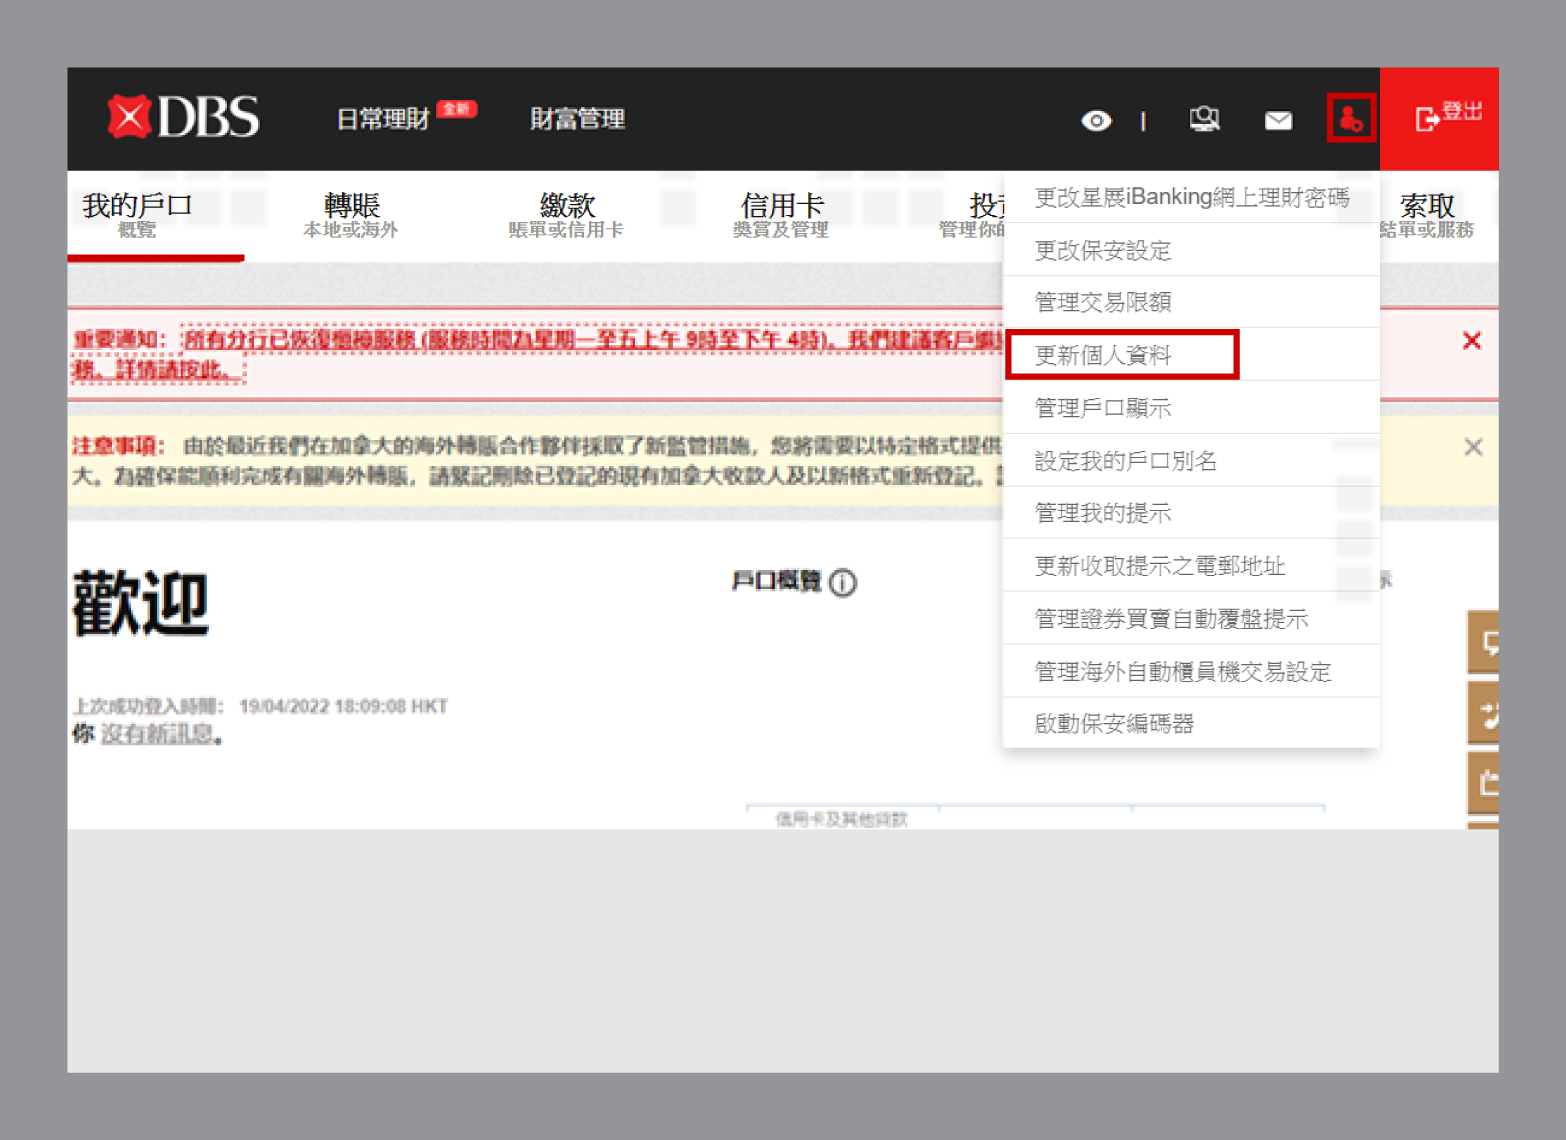This screenshot has width=1566, height=1140.
Task: Toggle the eye icon to hide balances
Action: [x=1096, y=121]
